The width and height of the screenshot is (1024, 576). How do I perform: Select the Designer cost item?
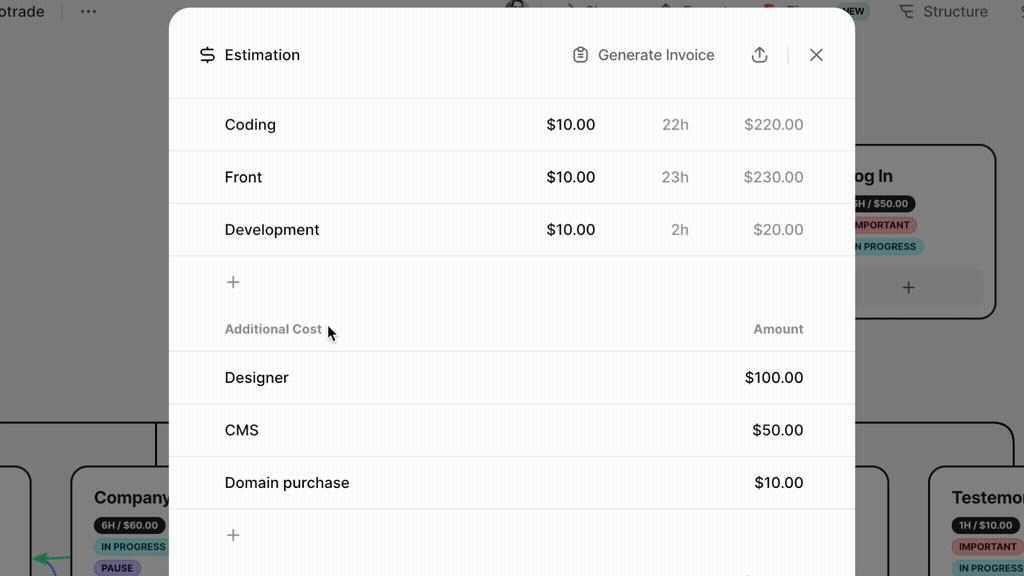point(257,377)
